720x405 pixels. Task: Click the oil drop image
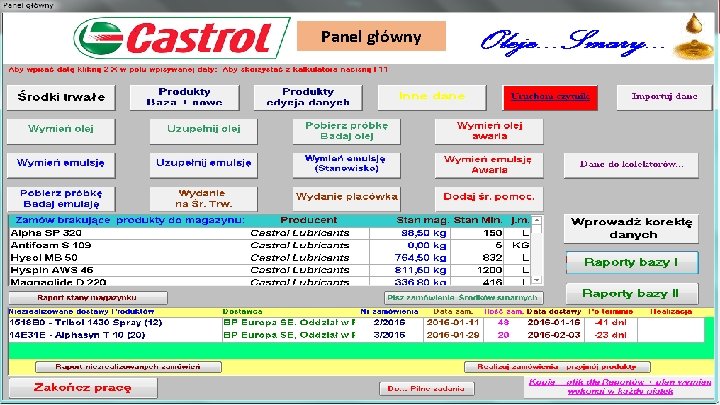click(694, 36)
